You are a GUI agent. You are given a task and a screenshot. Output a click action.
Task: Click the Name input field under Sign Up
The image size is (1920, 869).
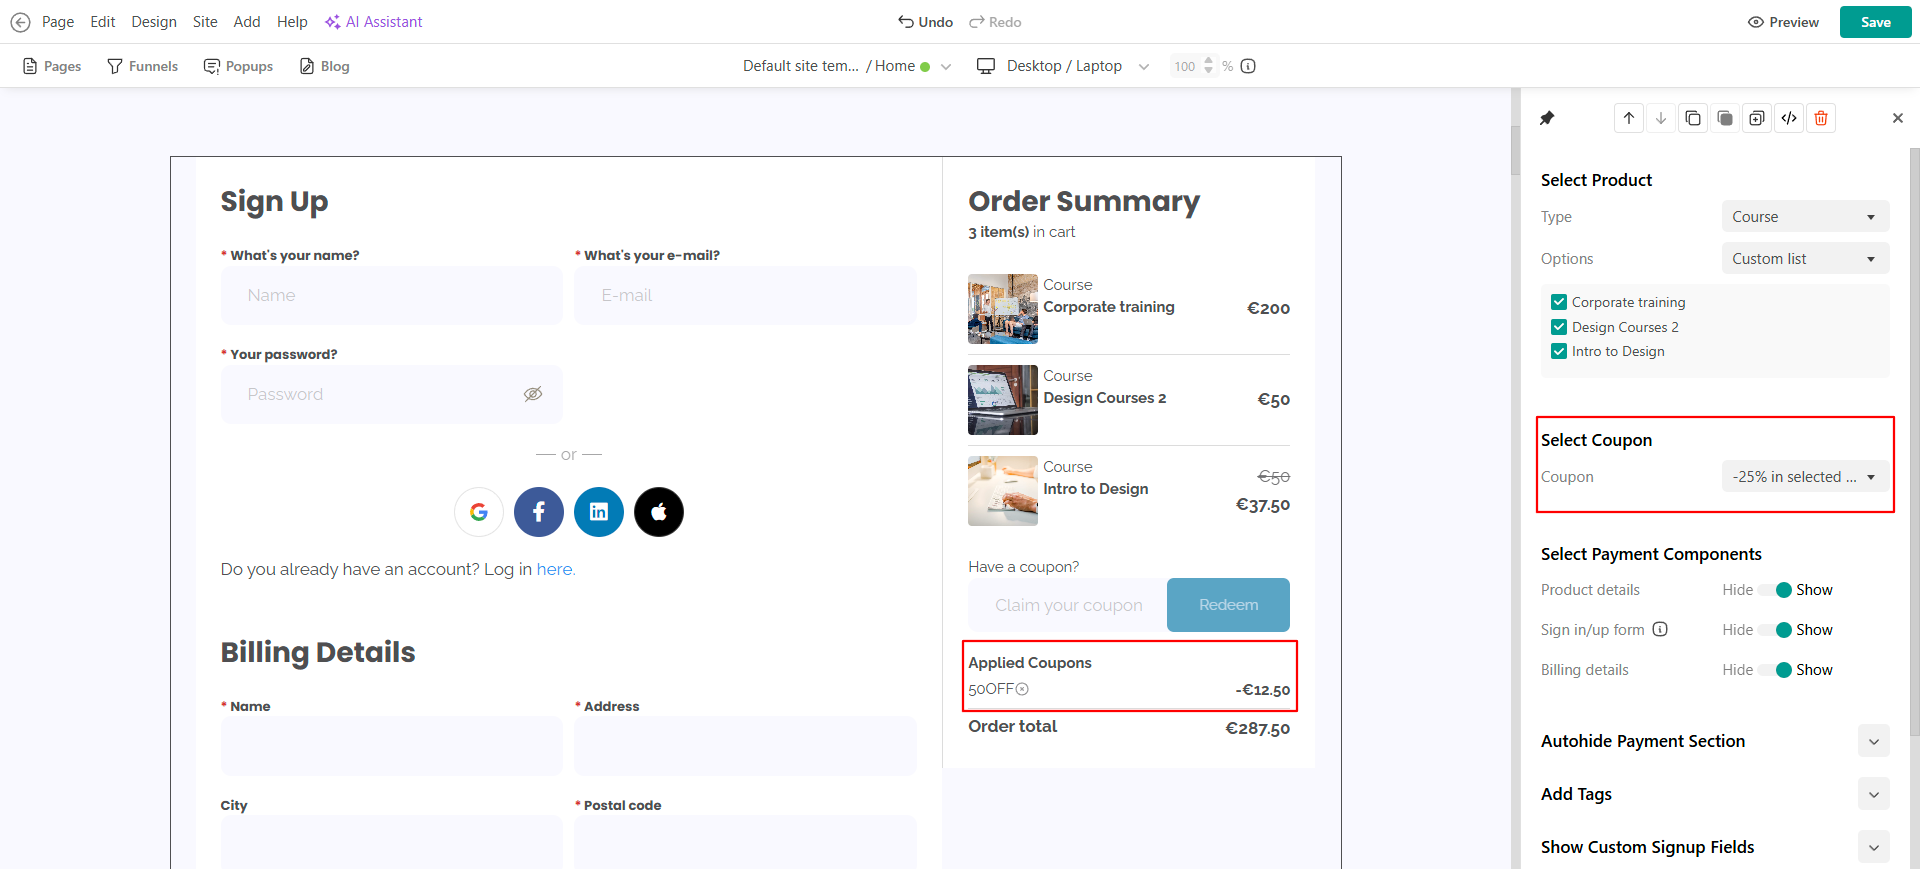[x=392, y=295]
